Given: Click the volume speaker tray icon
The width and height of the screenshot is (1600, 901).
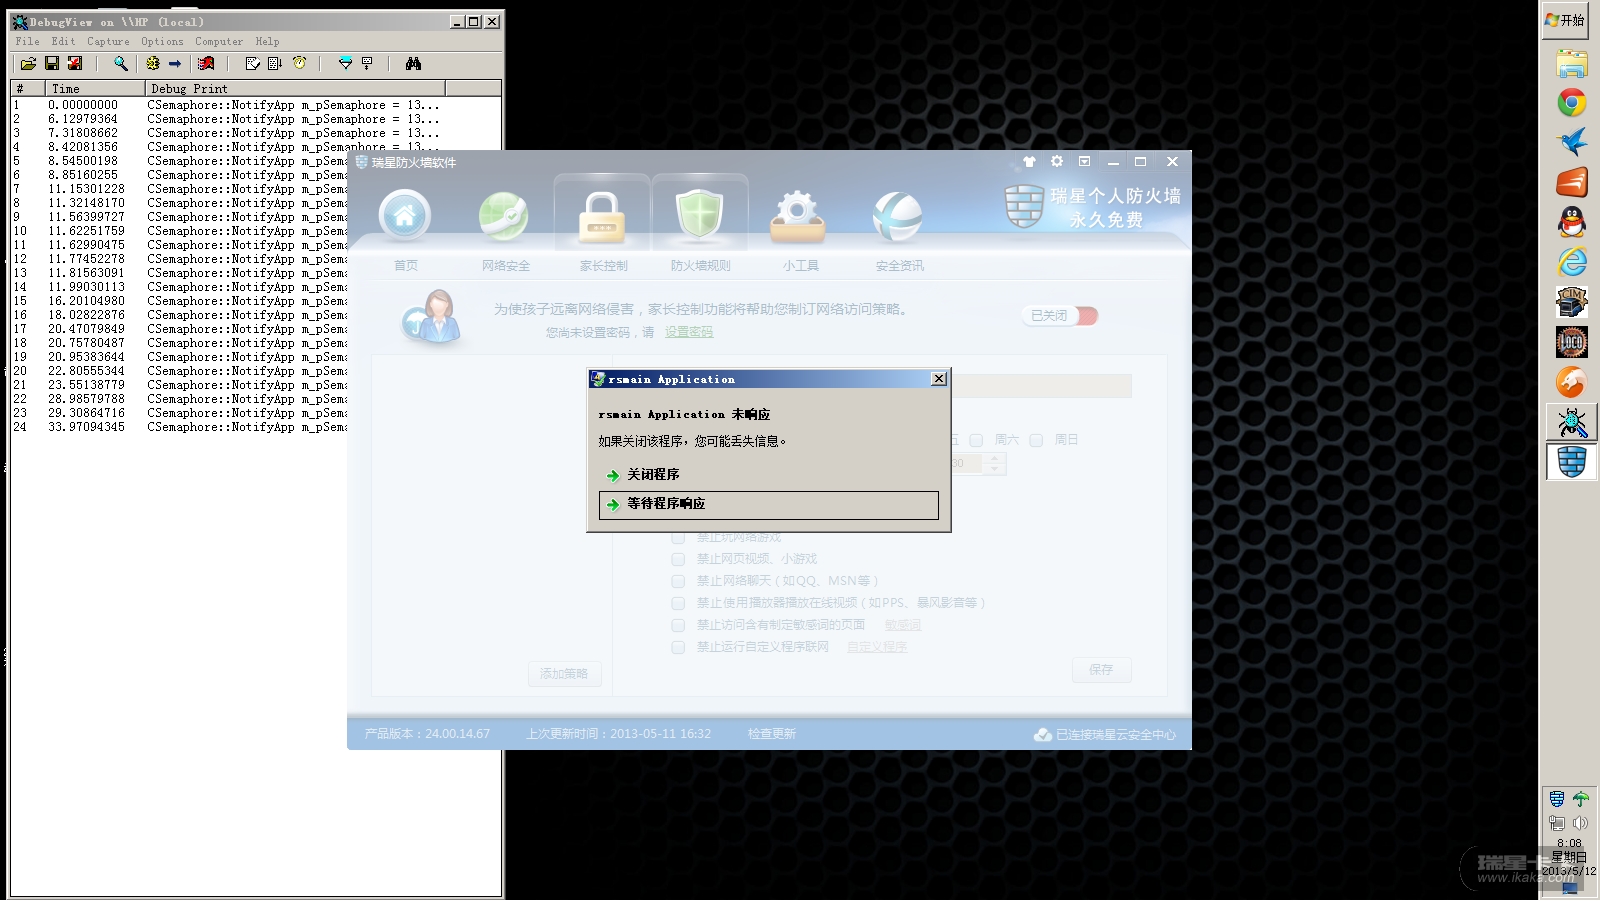Looking at the screenshot, I should 1581,823.
